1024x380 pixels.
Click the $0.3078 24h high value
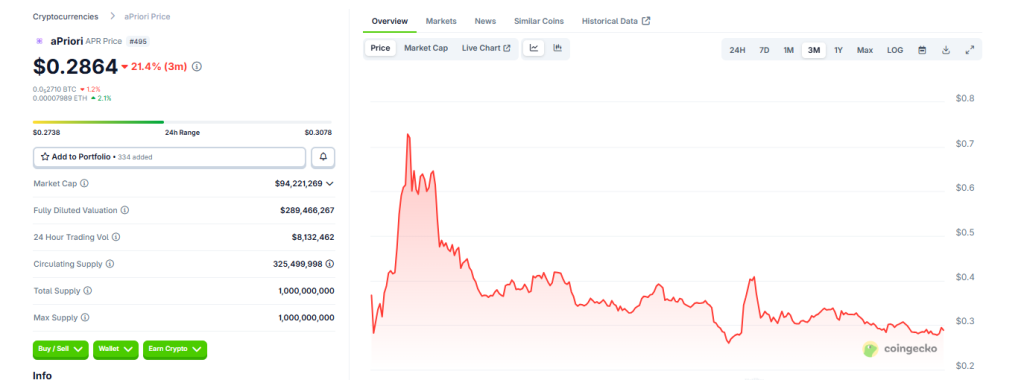tap(318, 133)
